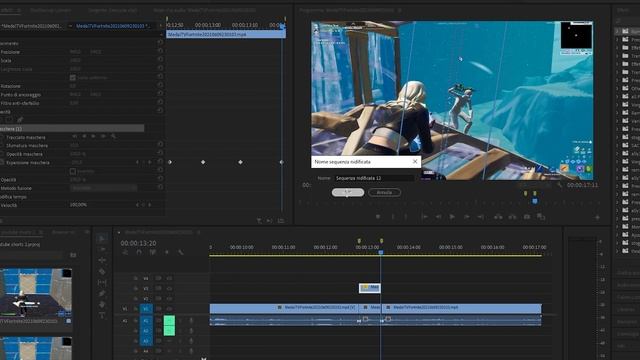Toggle sync lock on track V1
Screen dimensions: 640x360
click(158, 309)
